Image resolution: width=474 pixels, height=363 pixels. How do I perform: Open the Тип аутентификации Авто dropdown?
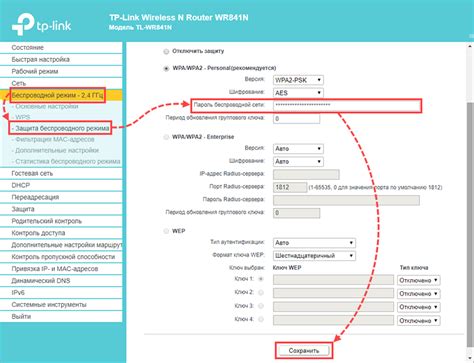pyautogui.click(x=314, y=243)
